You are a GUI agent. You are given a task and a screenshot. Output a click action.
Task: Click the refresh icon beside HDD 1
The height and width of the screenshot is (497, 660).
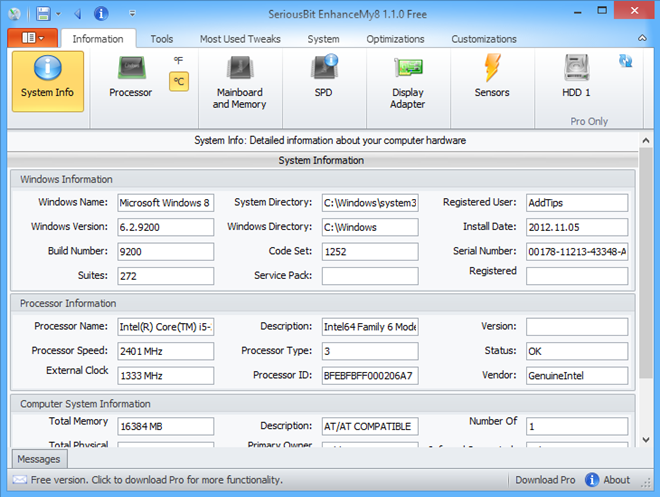[625, 61]
